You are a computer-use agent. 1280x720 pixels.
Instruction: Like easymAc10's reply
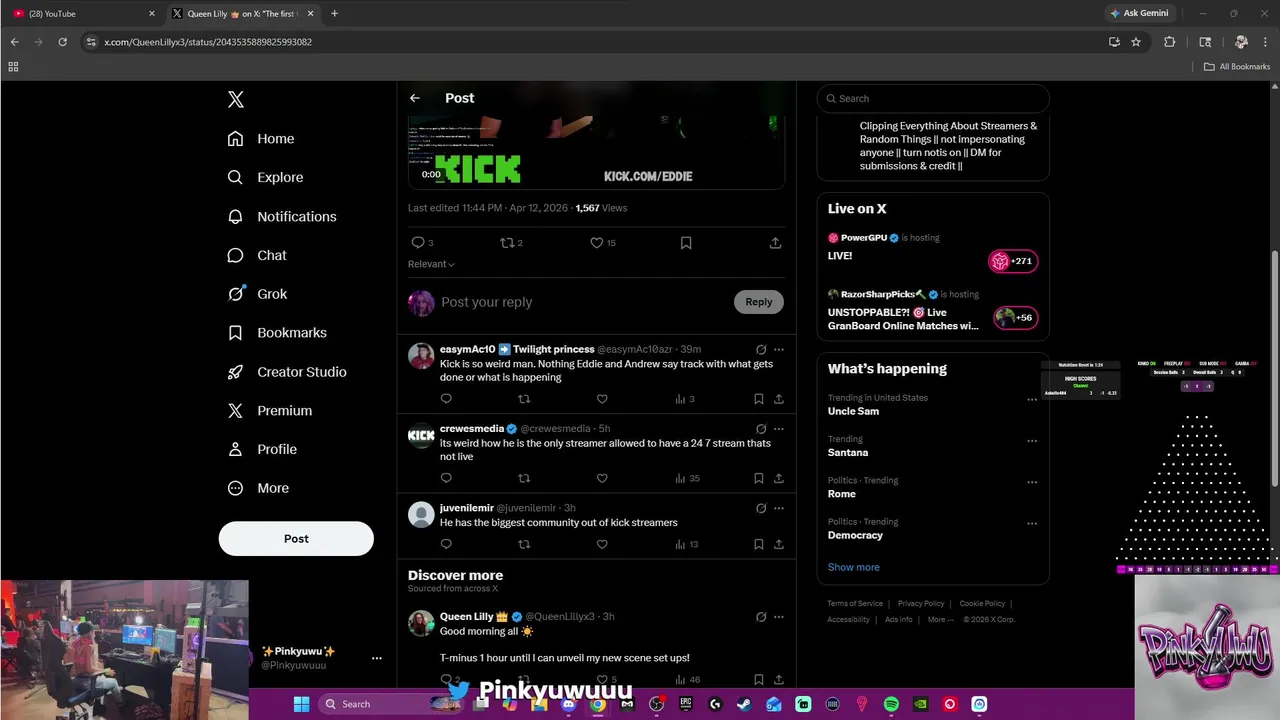[602, 399]
